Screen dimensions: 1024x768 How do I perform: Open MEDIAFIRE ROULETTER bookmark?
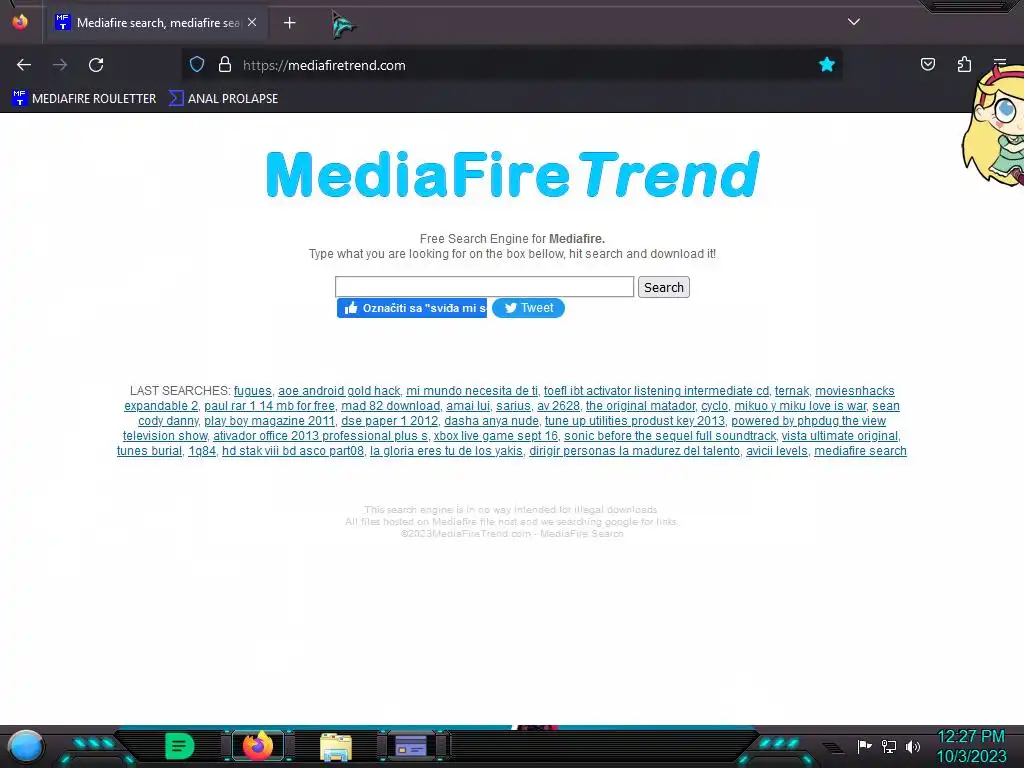coord(84,99)
